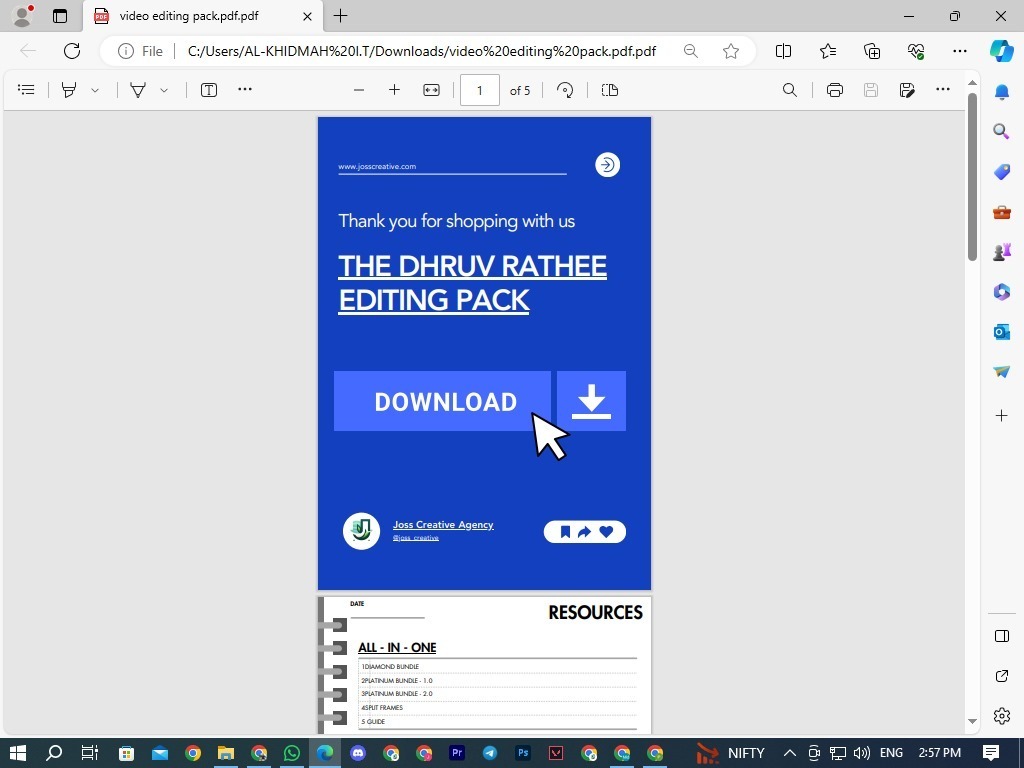The width and height of the screenshot is (1024, 768).
Task: Click the Save As icon in PDF toolbar
Action: (907, 90)
